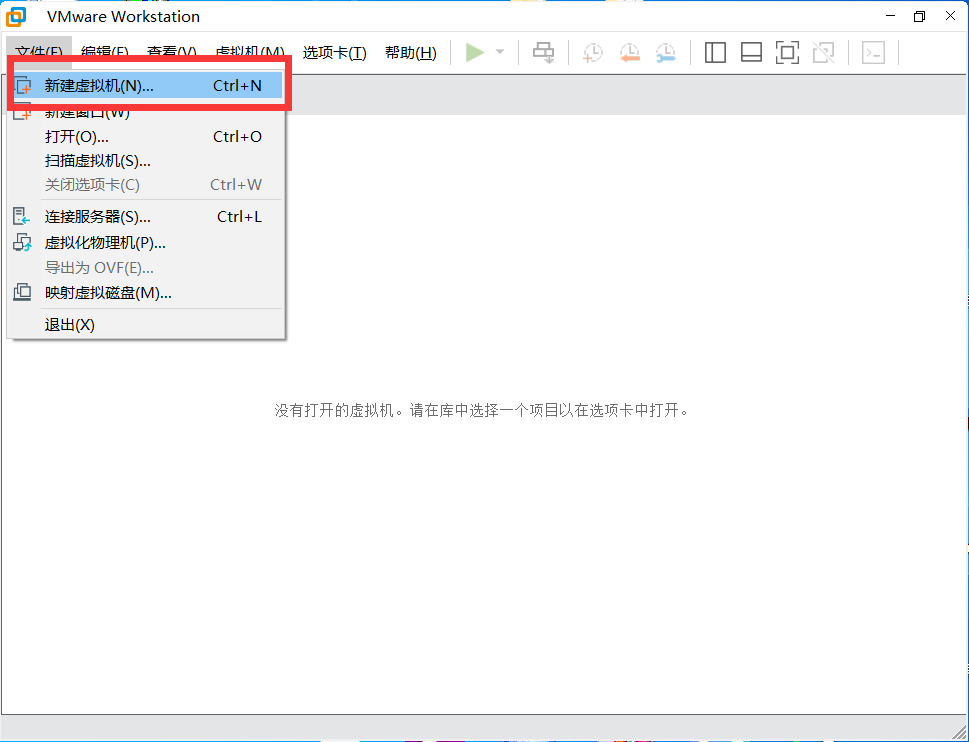The width and height of the screenshot is (969, 742).
Task: Choose Scan for Virtual Machines (扫描虚拟机)
Action: pos(146,161)
